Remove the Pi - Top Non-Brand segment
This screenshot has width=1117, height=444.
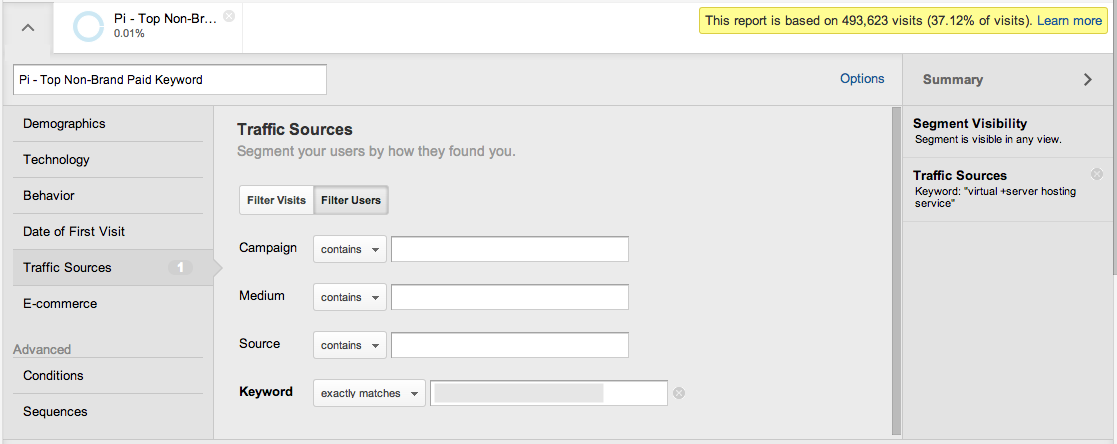click(x=229, y=16)
